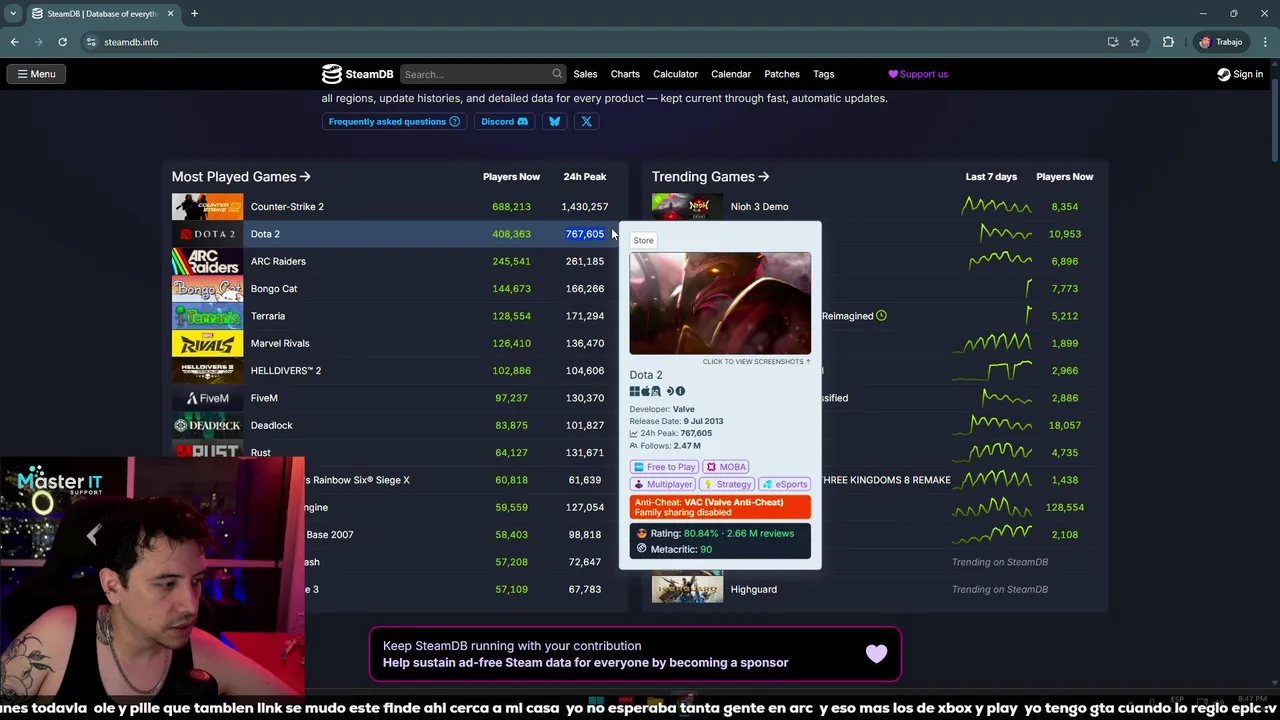1280x720 pixels.
Task: Open the Calculator menu item
Action: tap(675, 74)
